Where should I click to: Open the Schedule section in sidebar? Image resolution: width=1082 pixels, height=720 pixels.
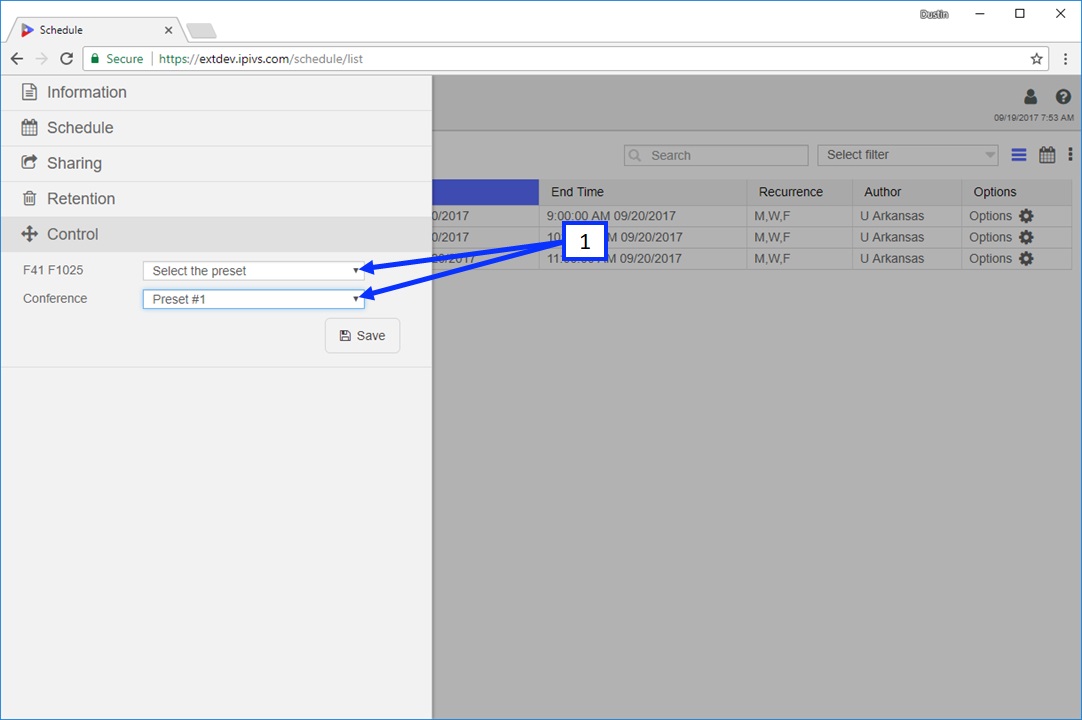216,128
